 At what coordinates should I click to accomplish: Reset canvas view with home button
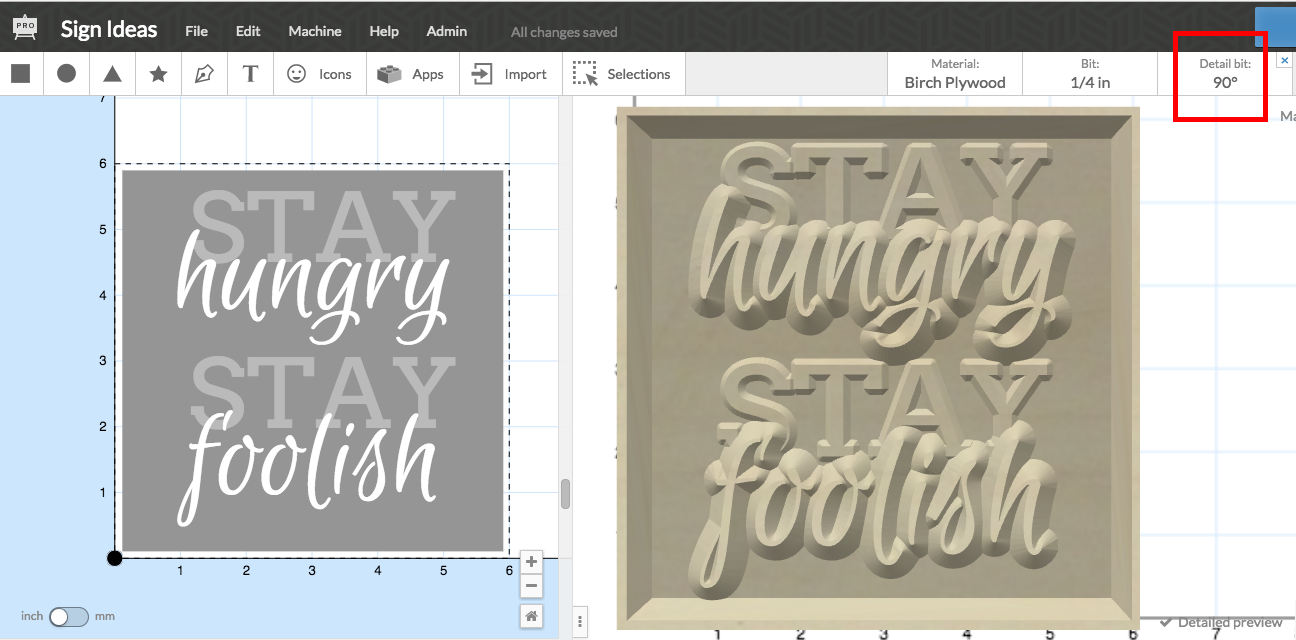click(532, 616)
